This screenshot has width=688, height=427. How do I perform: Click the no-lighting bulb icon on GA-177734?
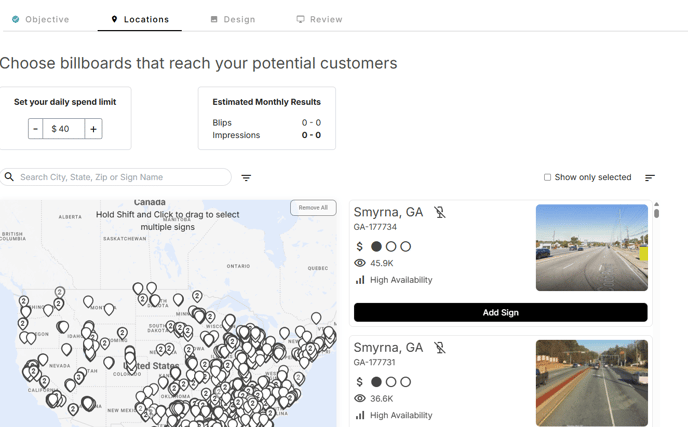coord(440,212)
